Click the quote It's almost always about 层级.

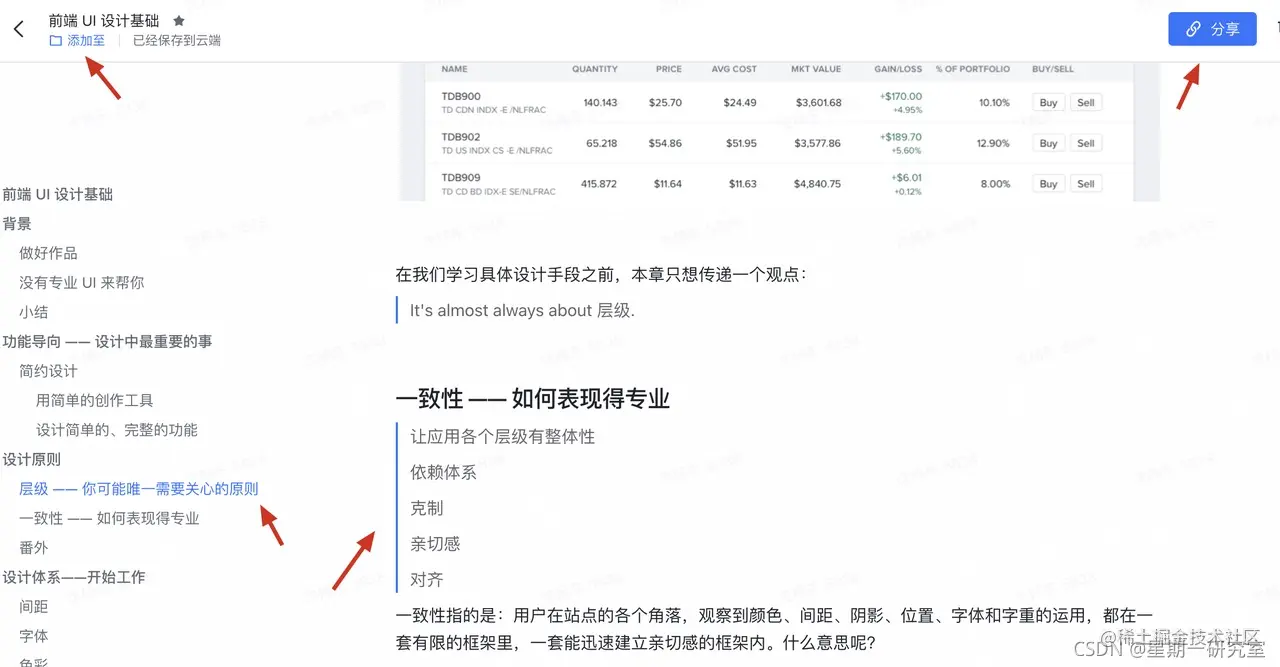pos(522,311)
